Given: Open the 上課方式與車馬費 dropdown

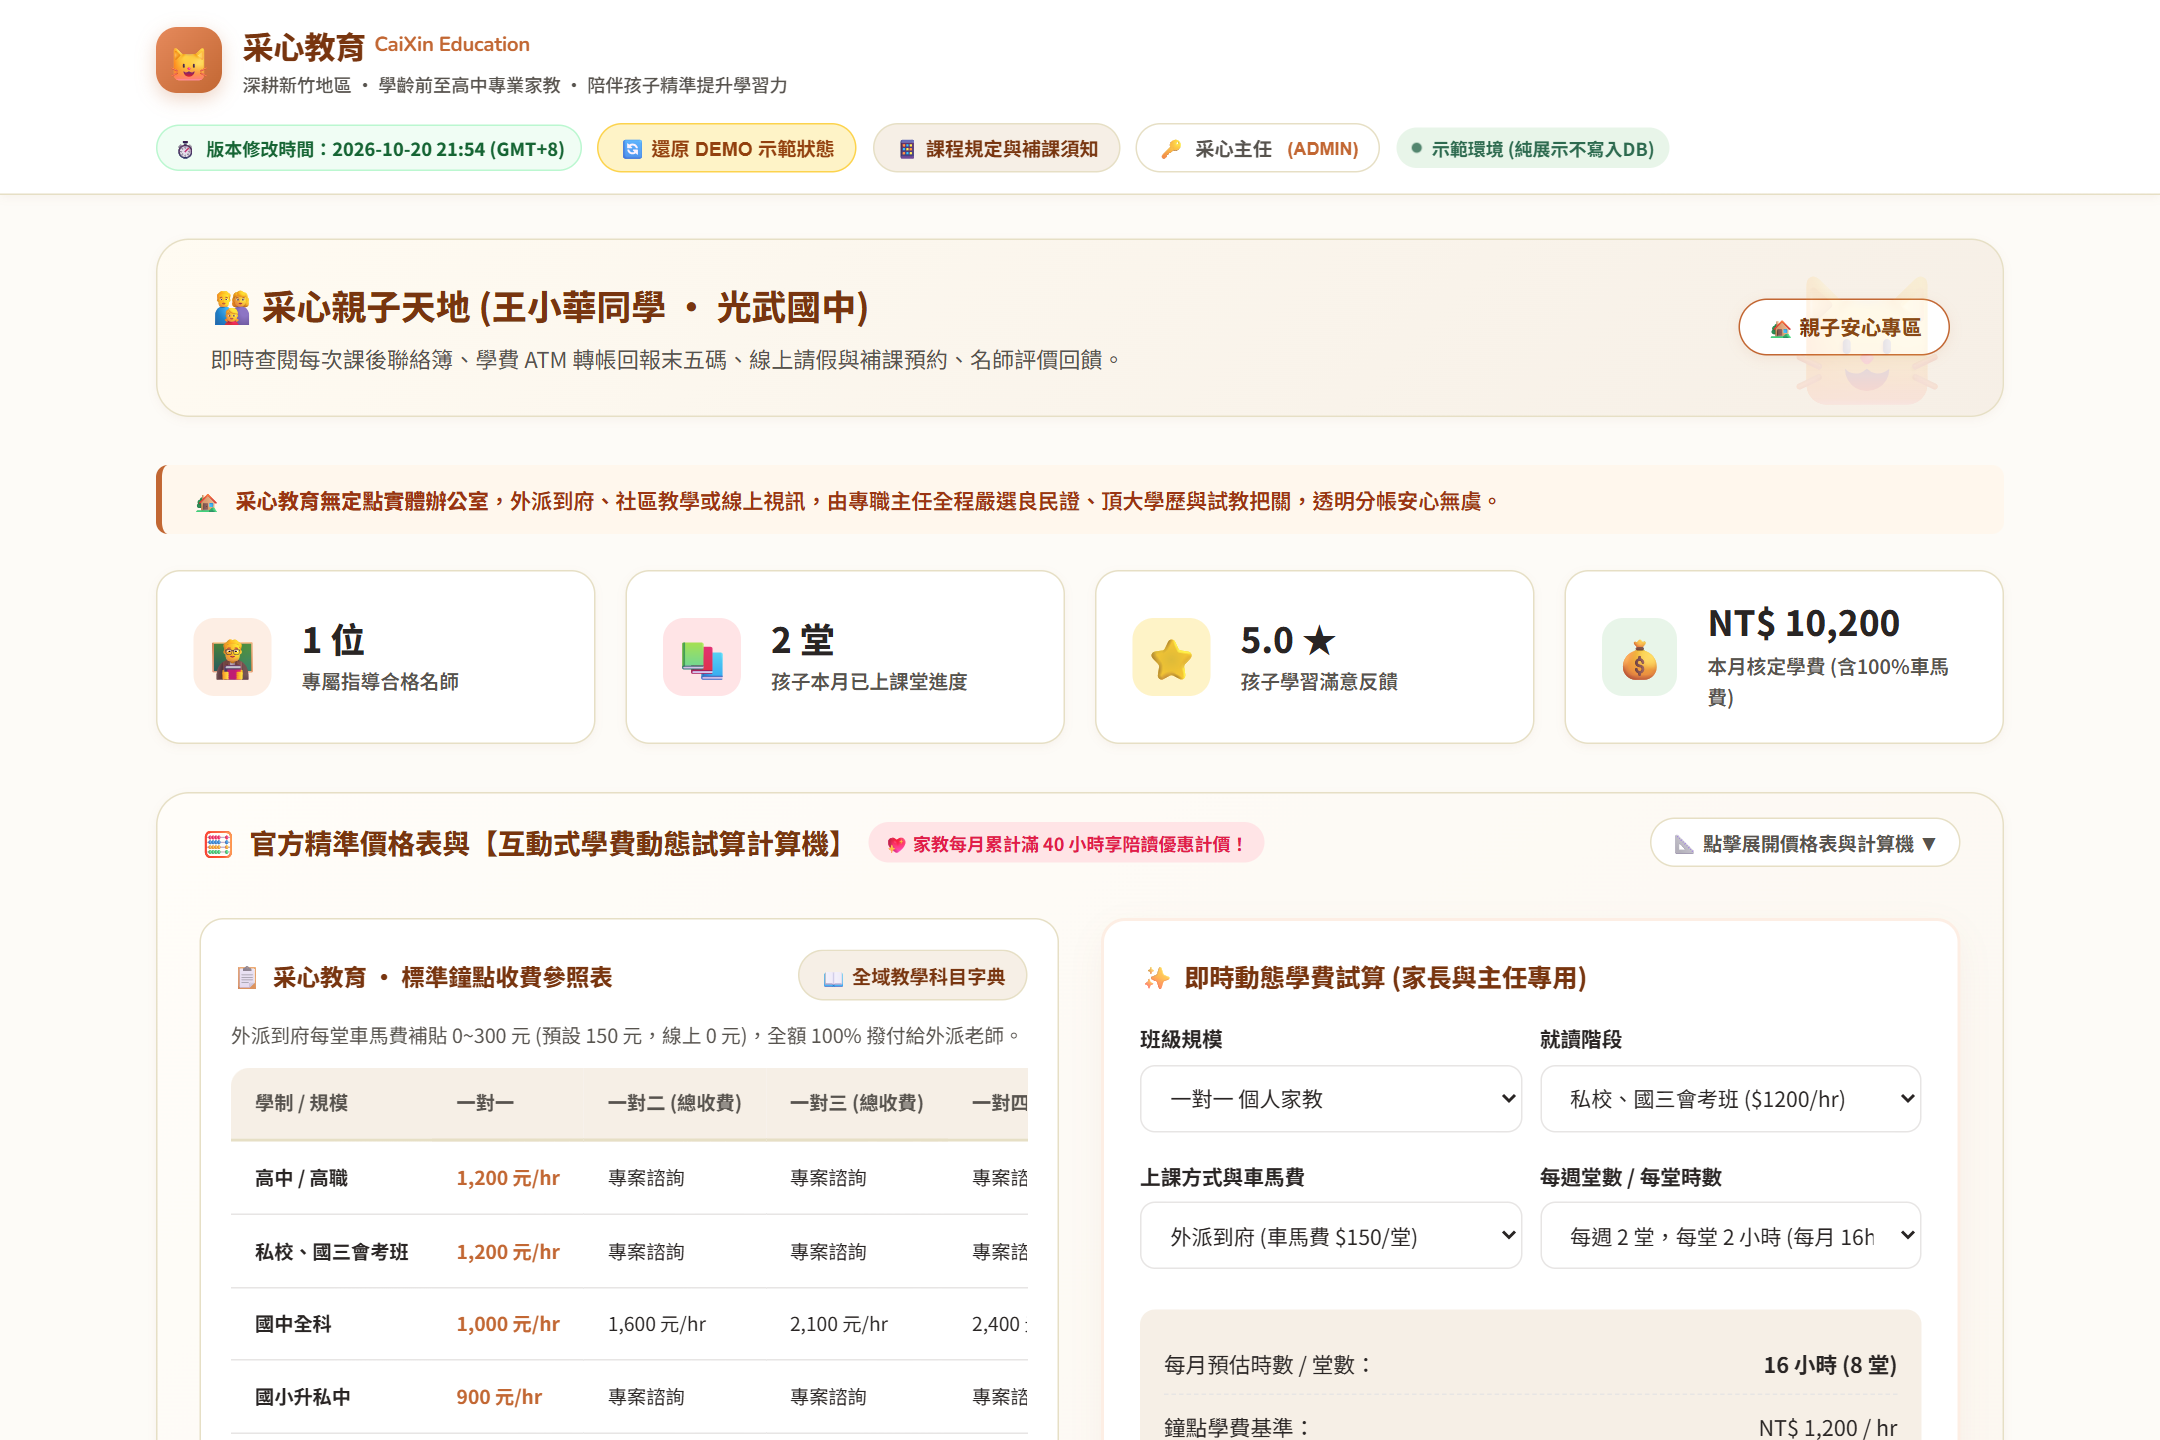Looking at the screenshot, I should (1331, 1236).
